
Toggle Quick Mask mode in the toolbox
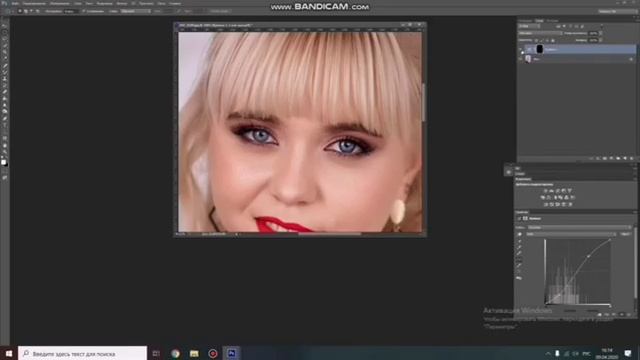[x=4, y=178]
